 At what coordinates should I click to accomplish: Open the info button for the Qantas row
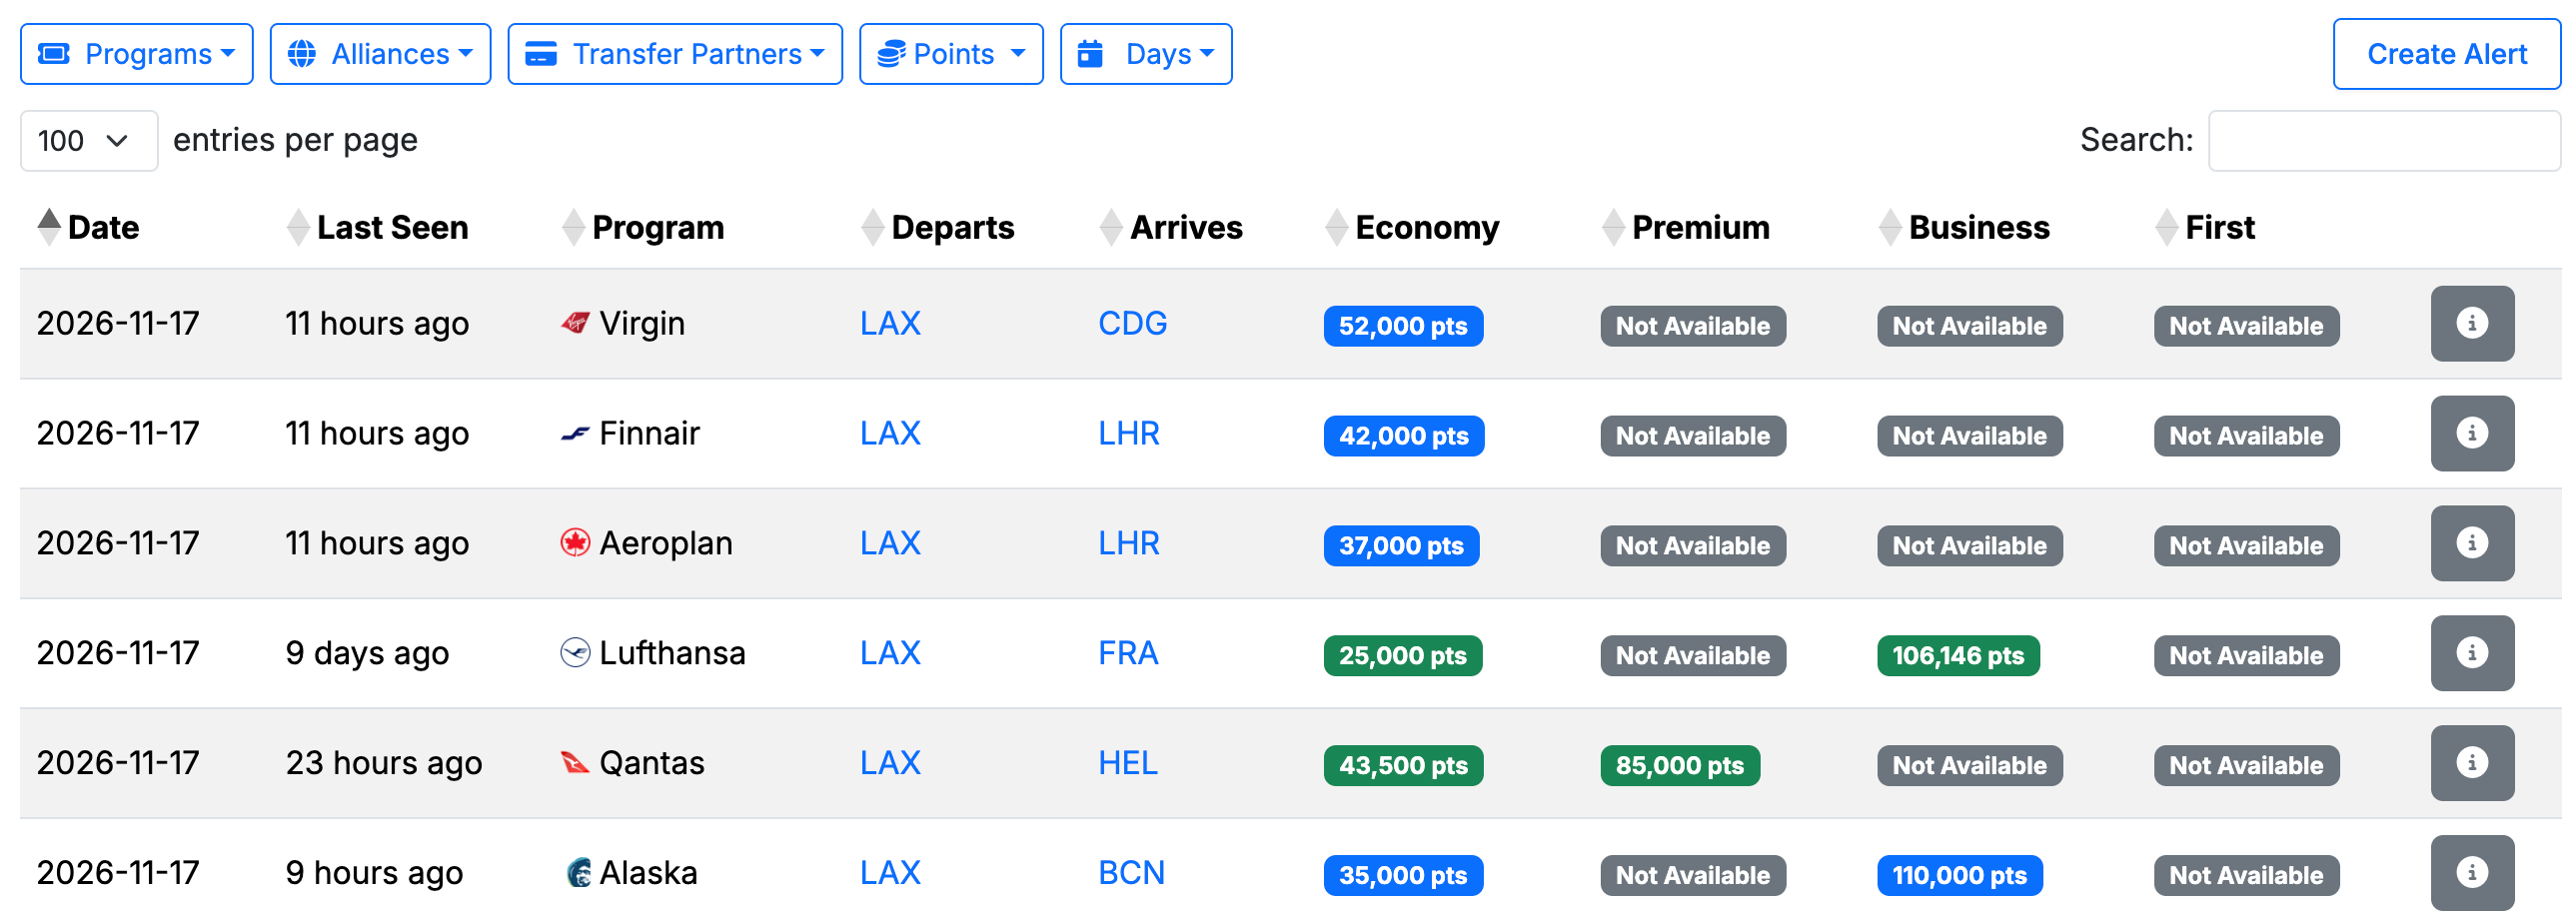[x=2470, y=763]
